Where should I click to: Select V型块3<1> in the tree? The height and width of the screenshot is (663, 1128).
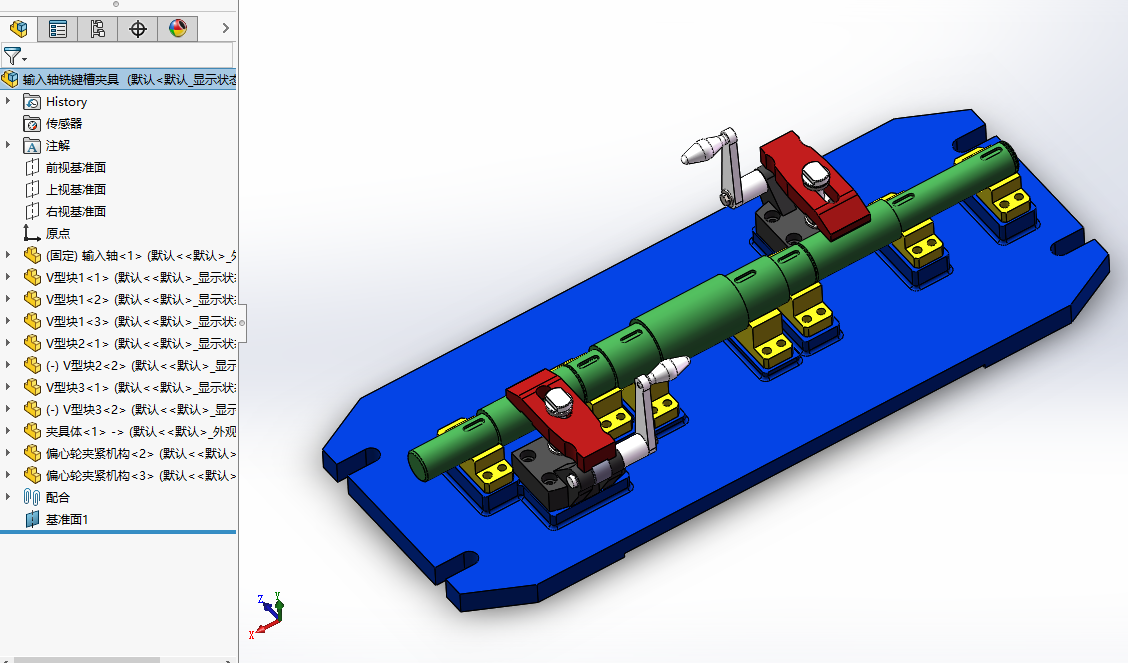click(141, 388)
